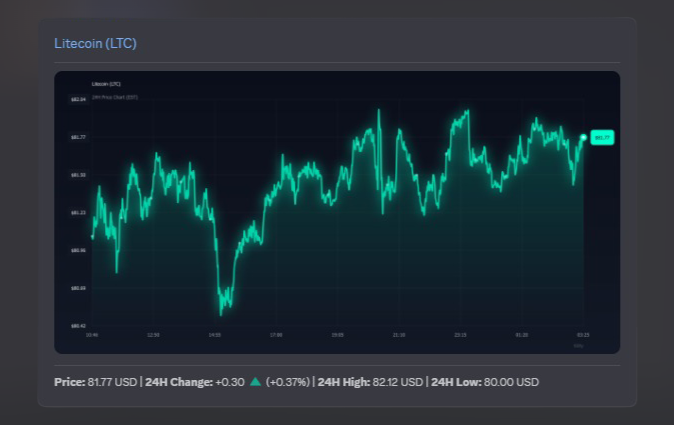Screen dimensions: 674x425
Task: Click the 'Price:' label in the footer
Action: [70, 382]
